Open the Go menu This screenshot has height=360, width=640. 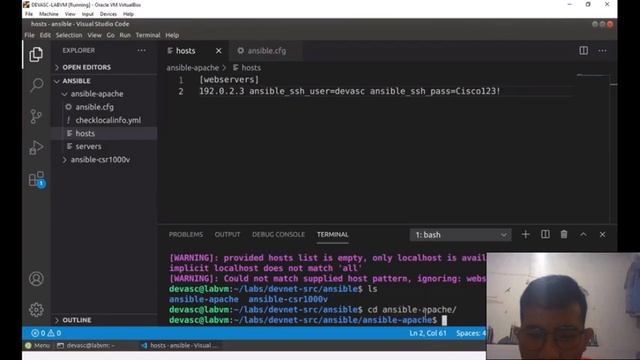pos(111,35)
